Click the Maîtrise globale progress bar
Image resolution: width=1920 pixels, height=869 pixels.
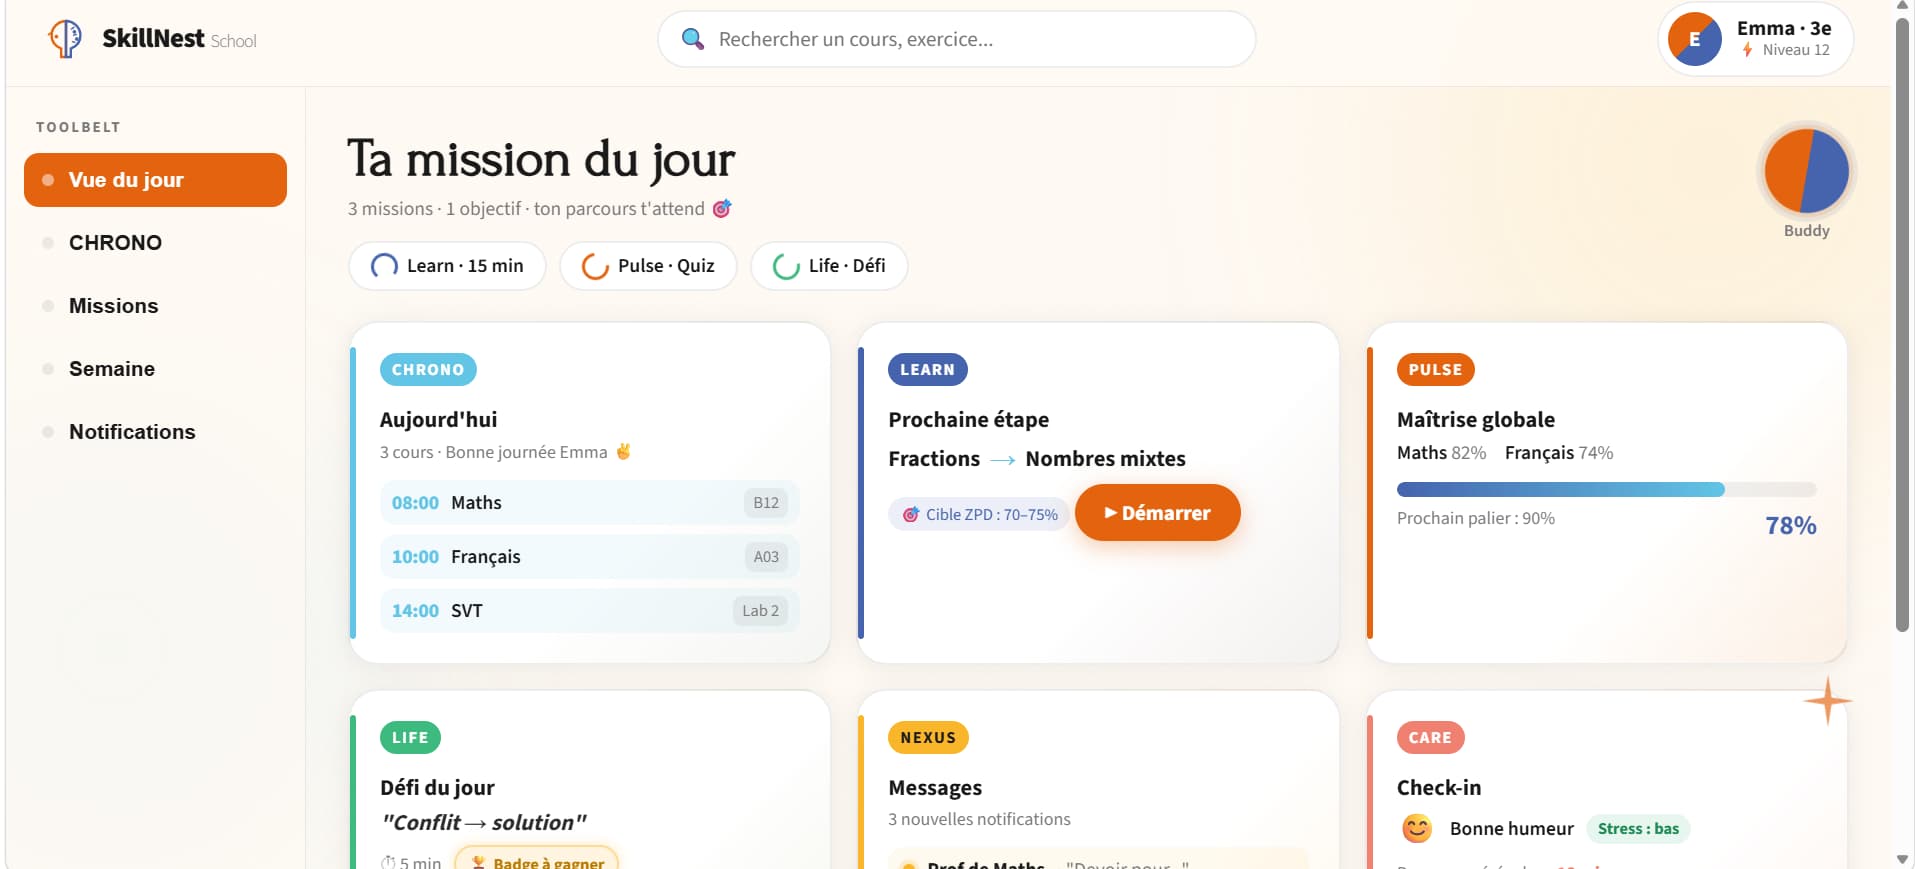pos(1606,489)
